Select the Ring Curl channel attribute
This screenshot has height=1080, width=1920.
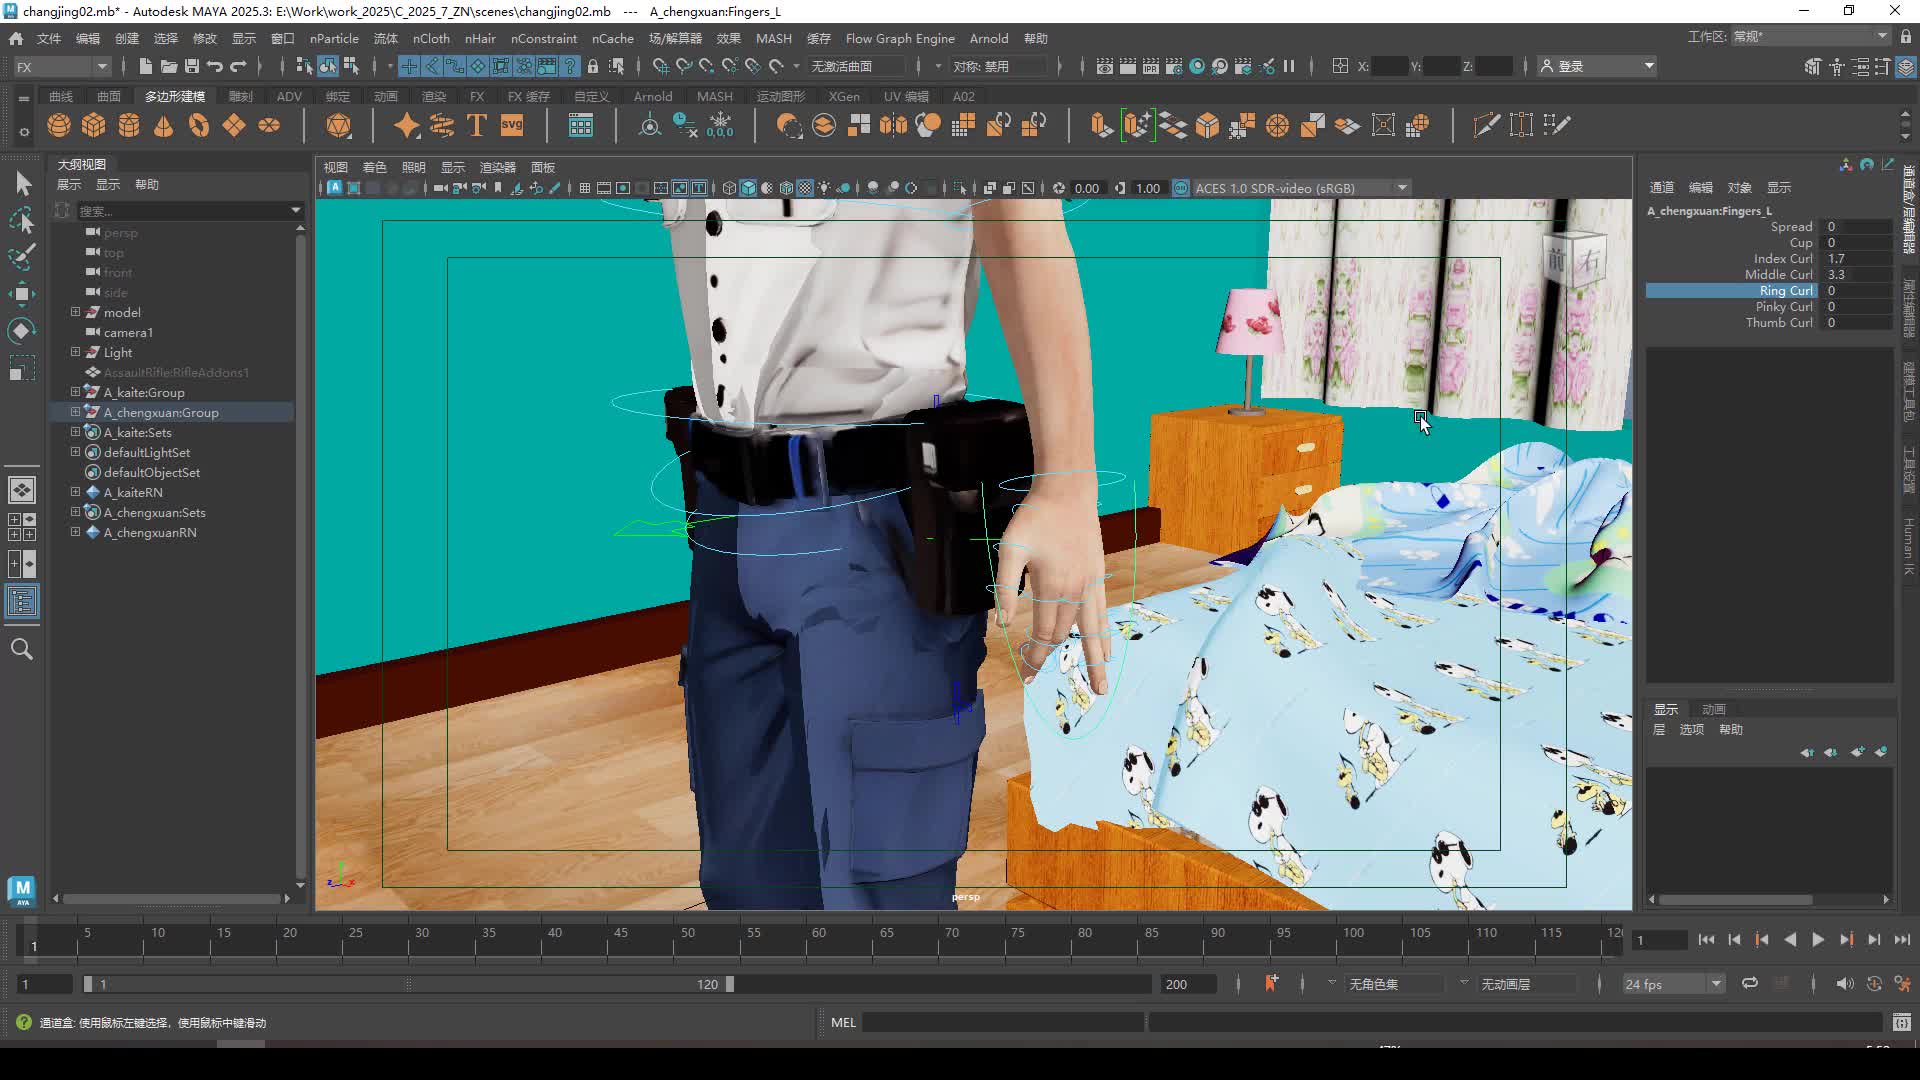[x=1785, y=291]
